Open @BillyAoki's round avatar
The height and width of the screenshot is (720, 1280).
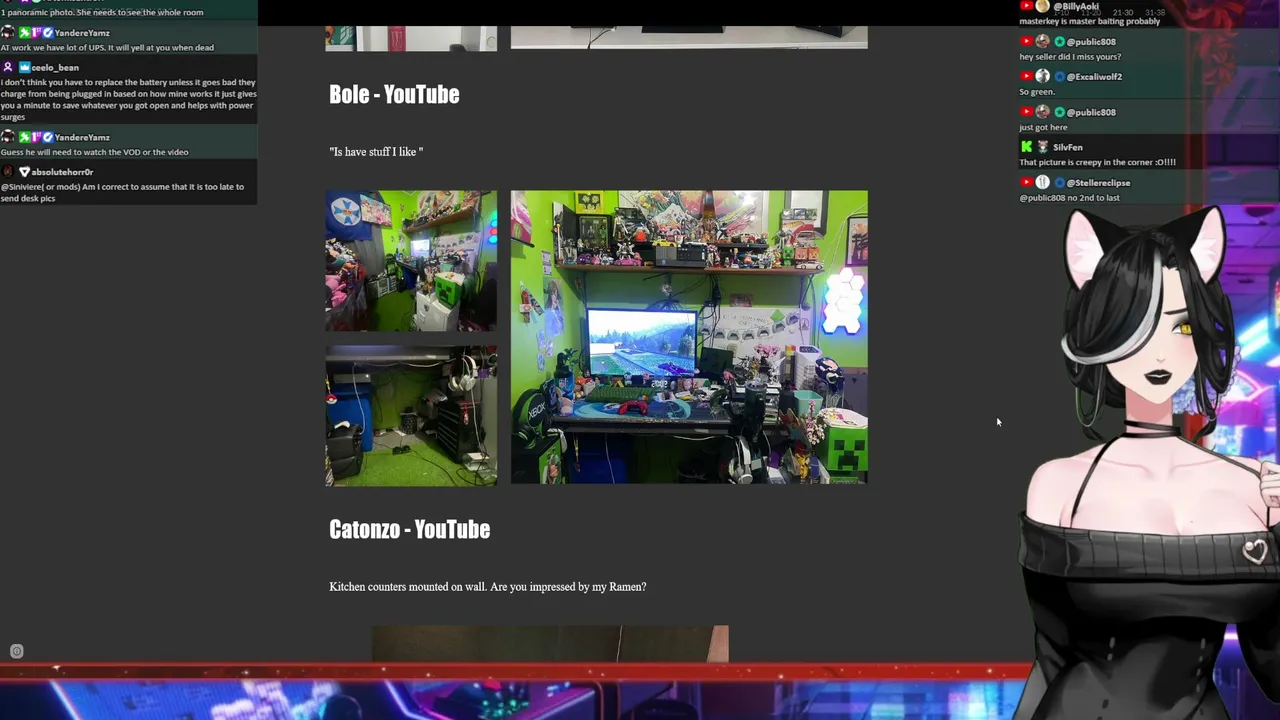pos(1043,6)
